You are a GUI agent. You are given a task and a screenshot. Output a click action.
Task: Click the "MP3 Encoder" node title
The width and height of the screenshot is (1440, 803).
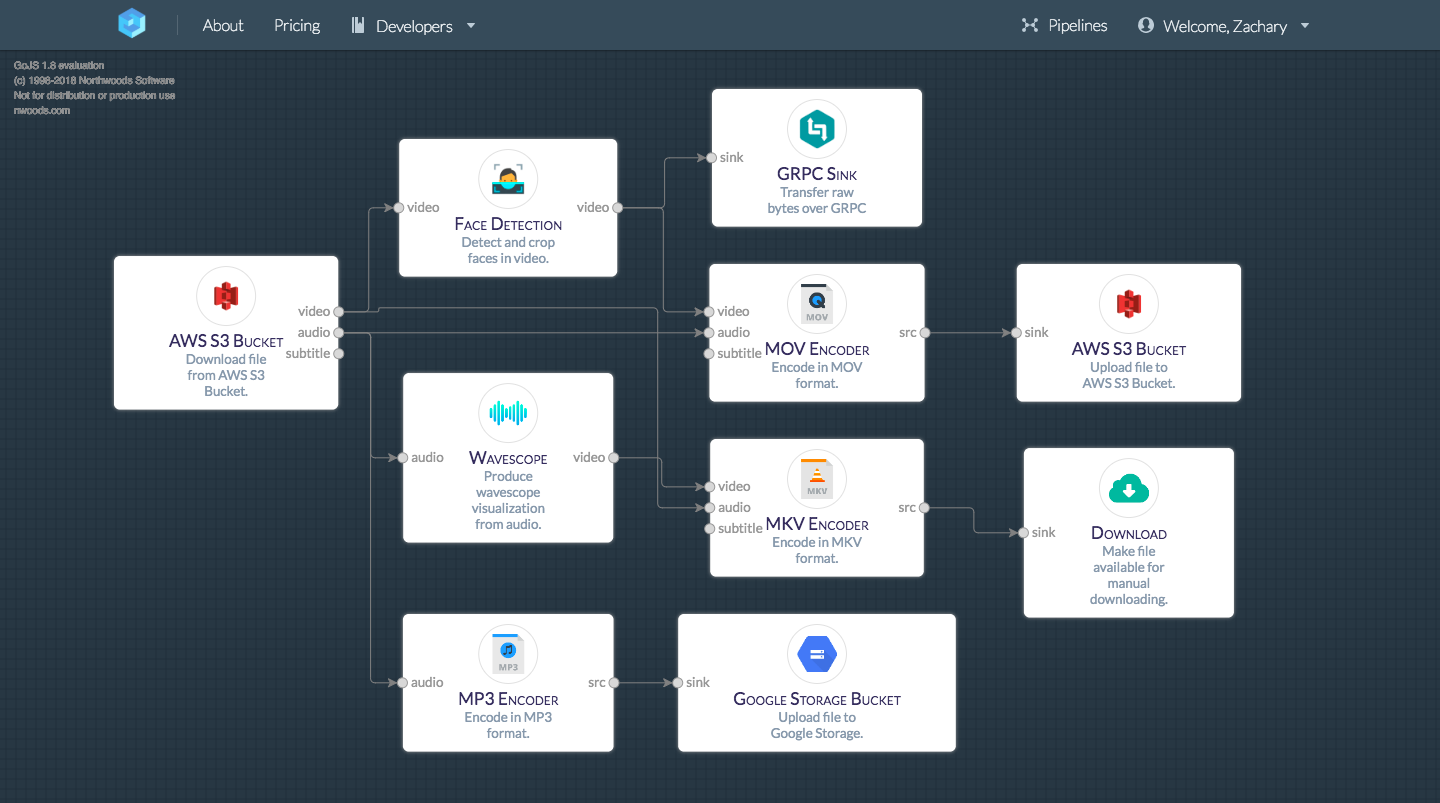[508, 699]
